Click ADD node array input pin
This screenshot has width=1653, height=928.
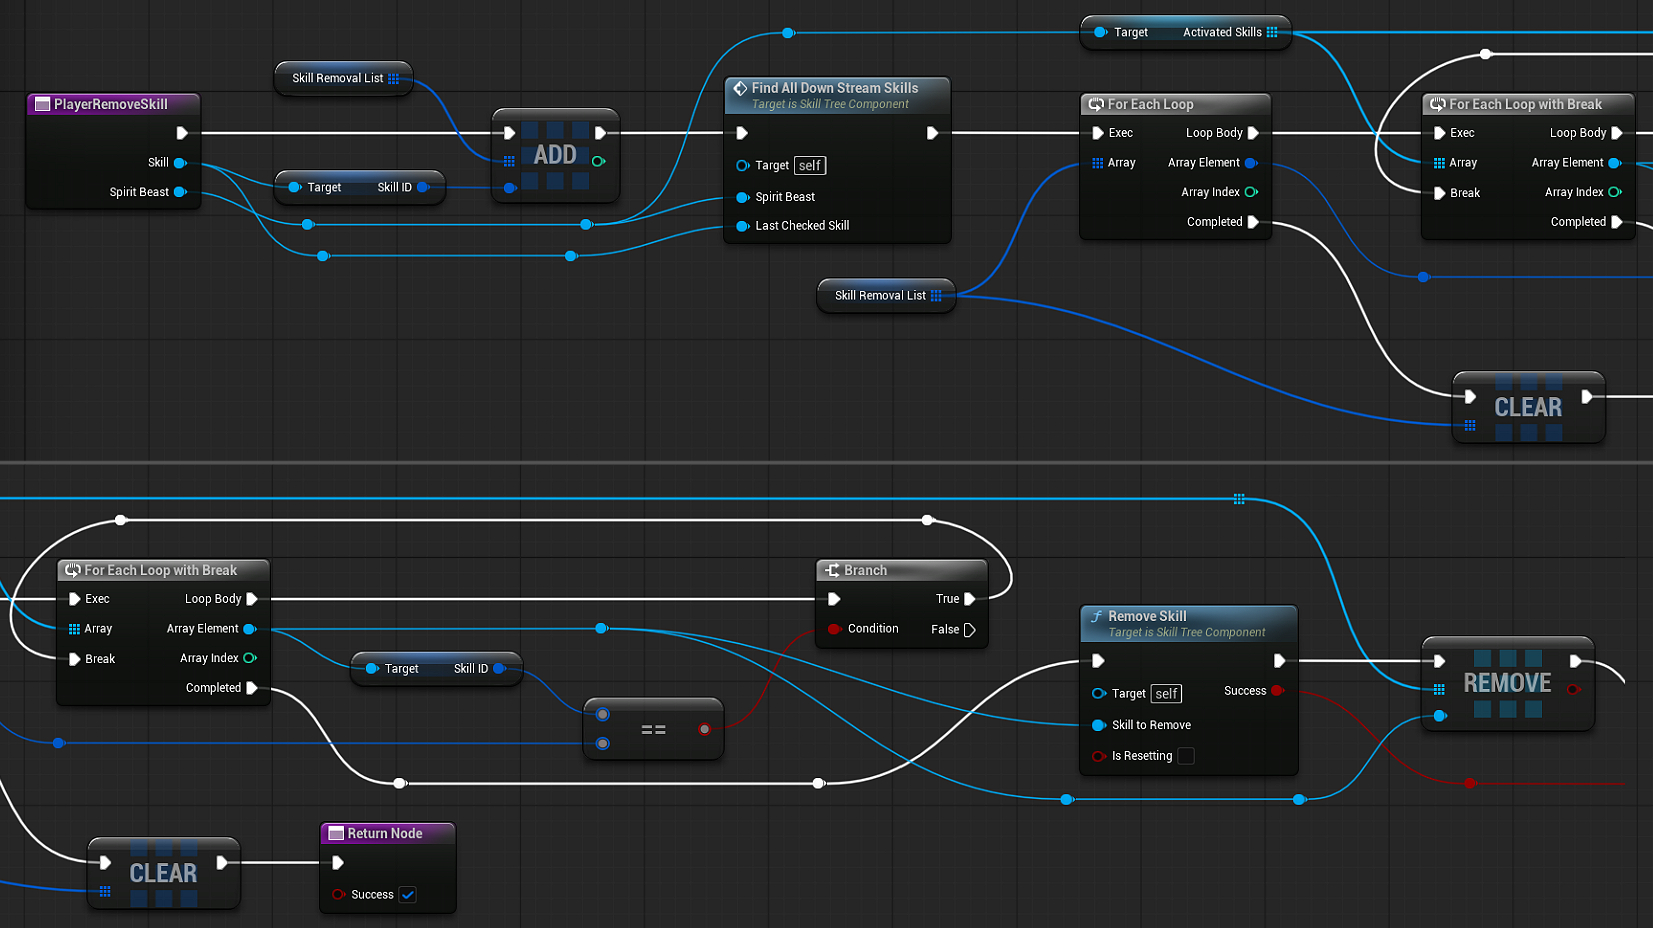(510, 161)
